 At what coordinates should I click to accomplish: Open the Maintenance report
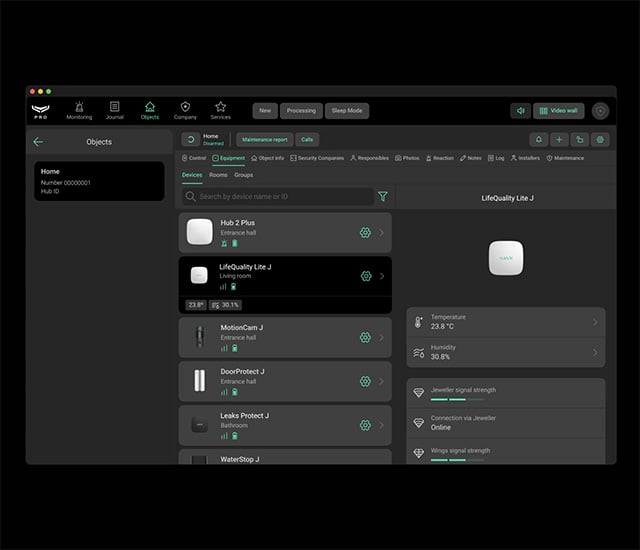click(x=264, y=140)
